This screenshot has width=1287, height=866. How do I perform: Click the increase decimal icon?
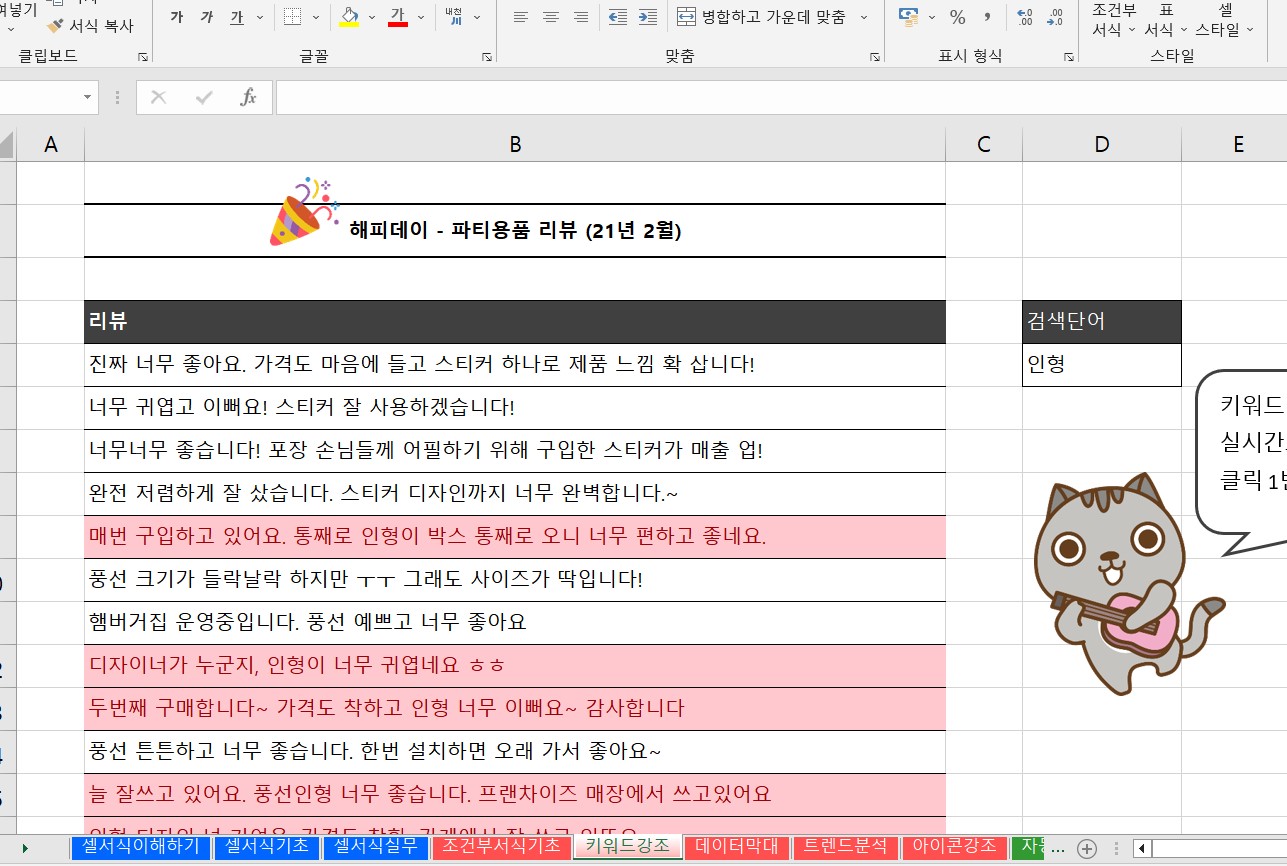[1024, 18]
